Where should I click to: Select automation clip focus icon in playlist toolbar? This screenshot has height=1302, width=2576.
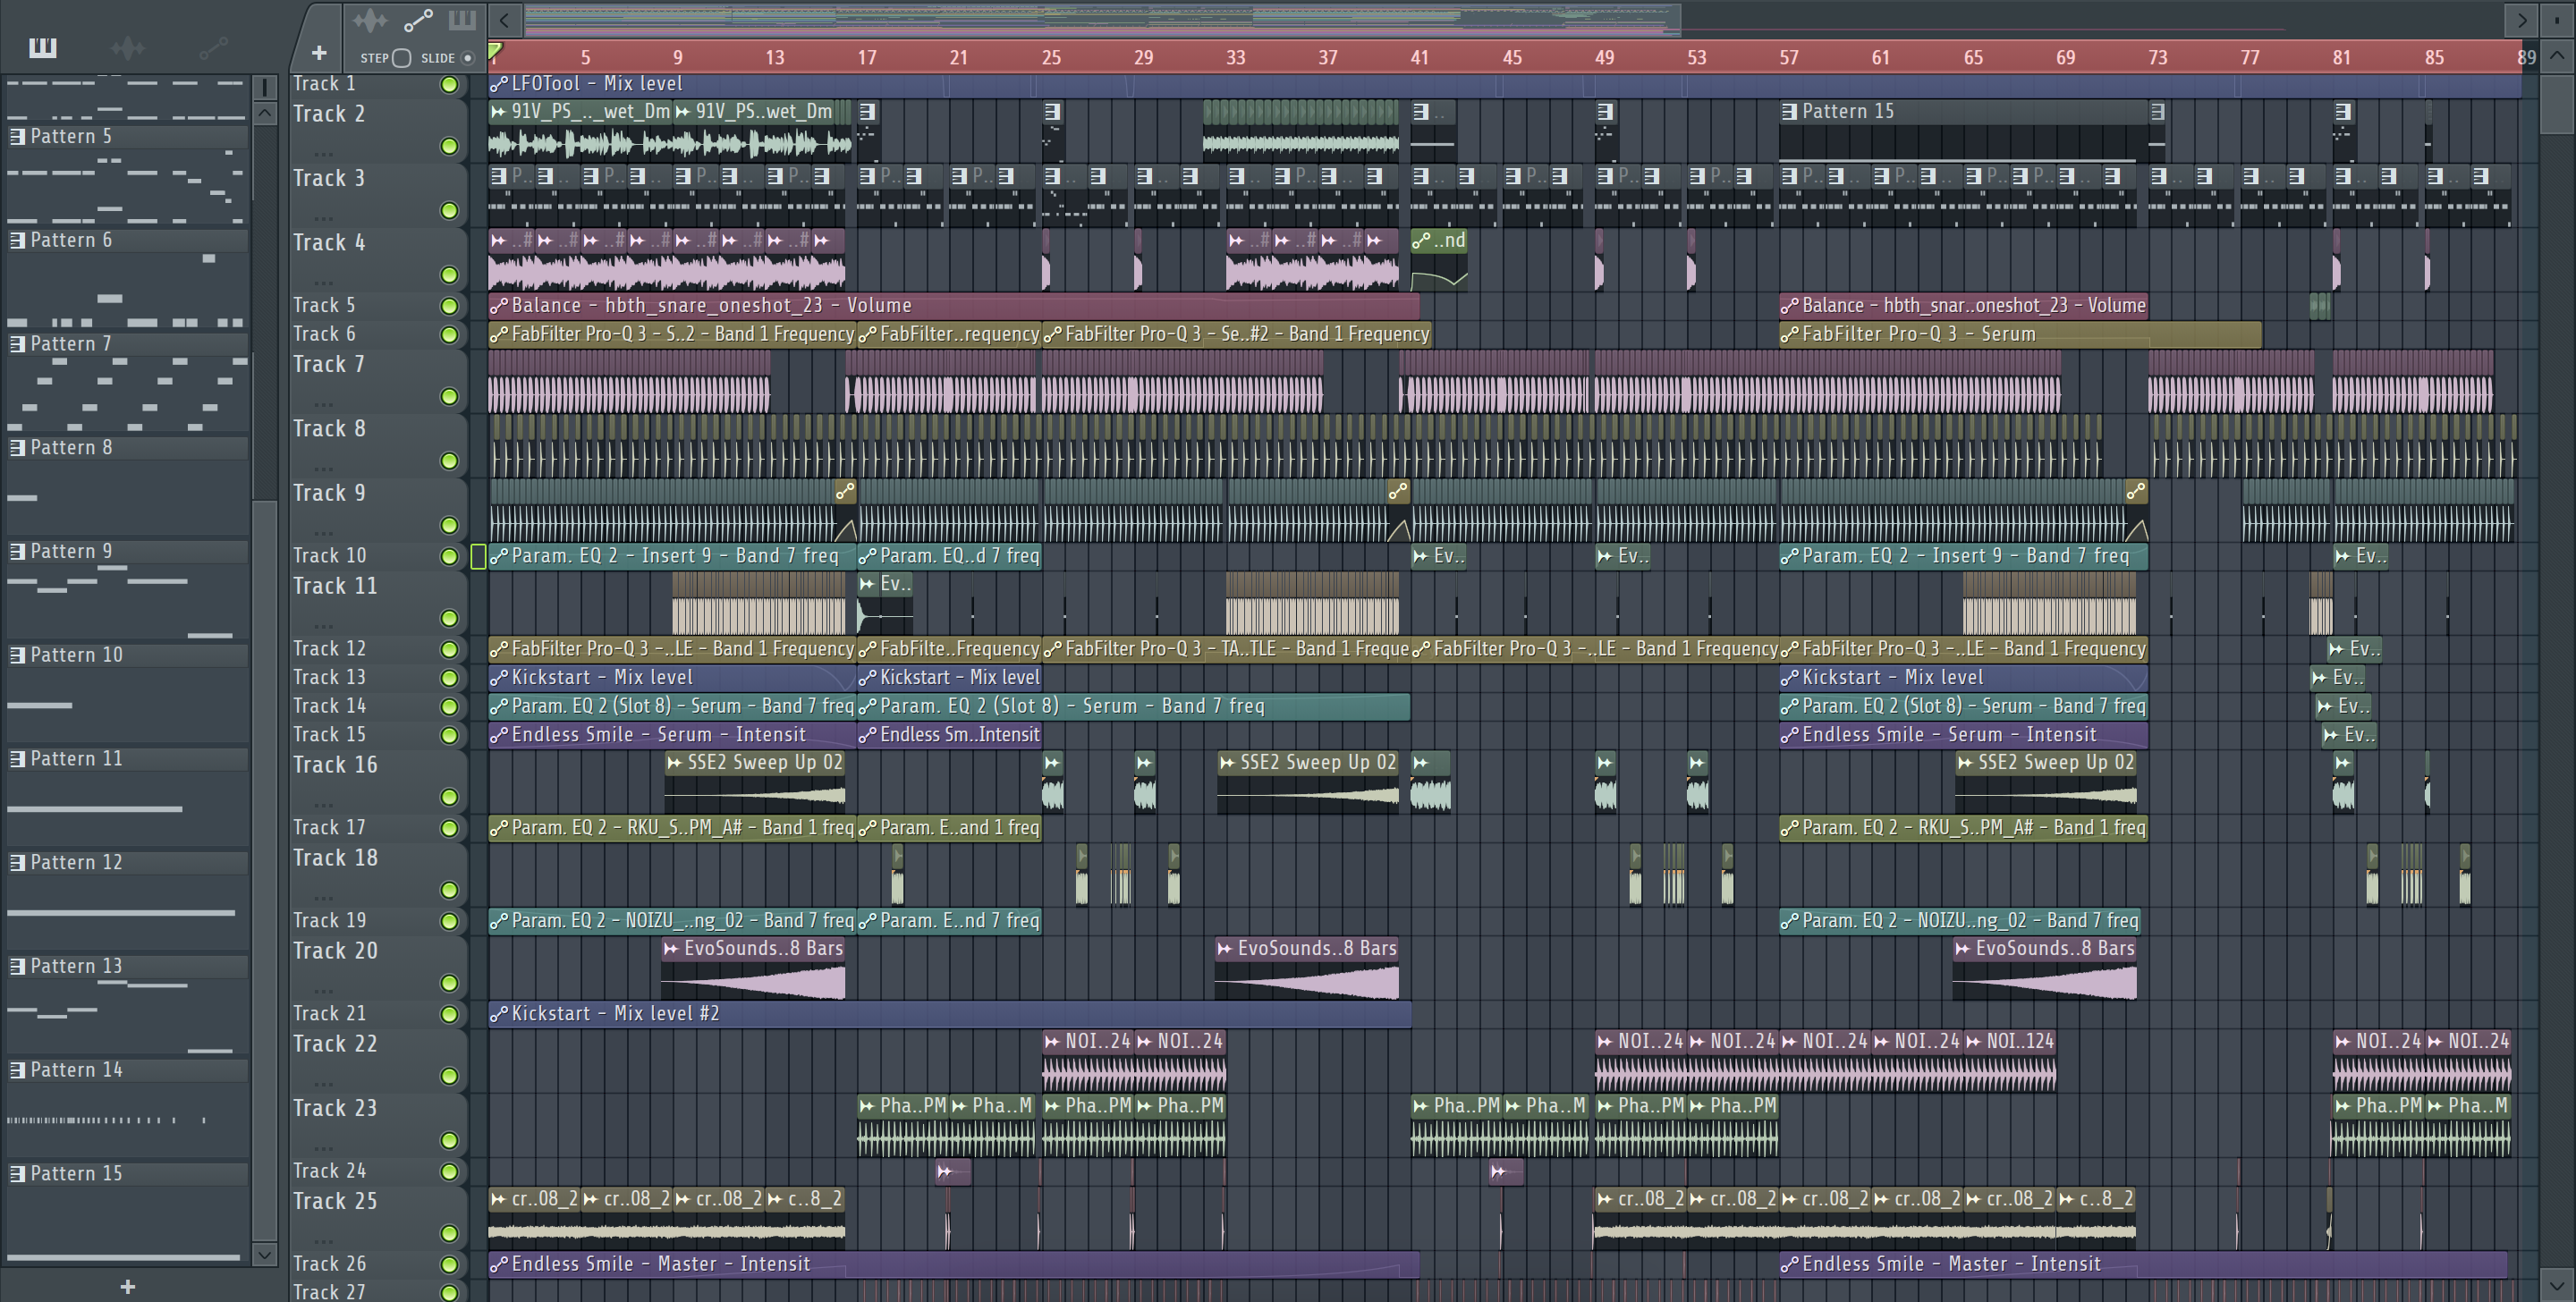pyautogui.click(x=418, y=20)
